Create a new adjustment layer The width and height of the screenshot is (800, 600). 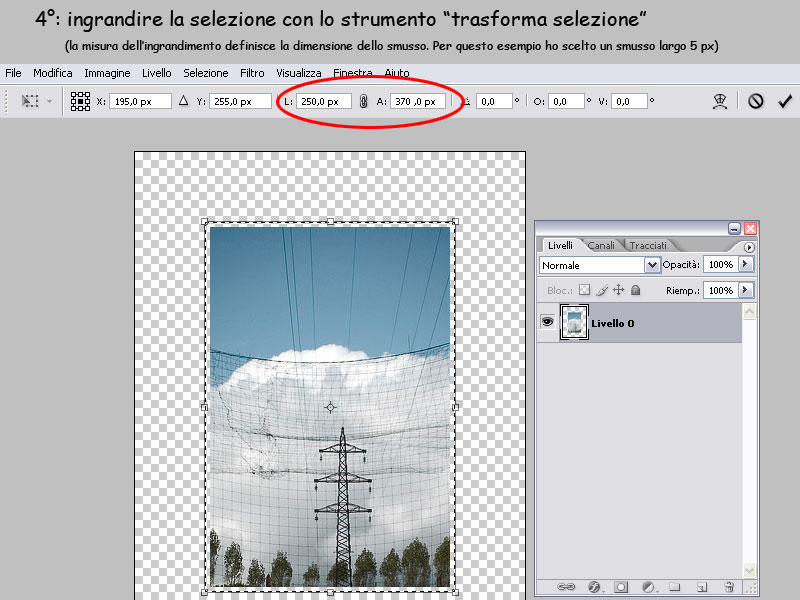[x=648, y=585]
